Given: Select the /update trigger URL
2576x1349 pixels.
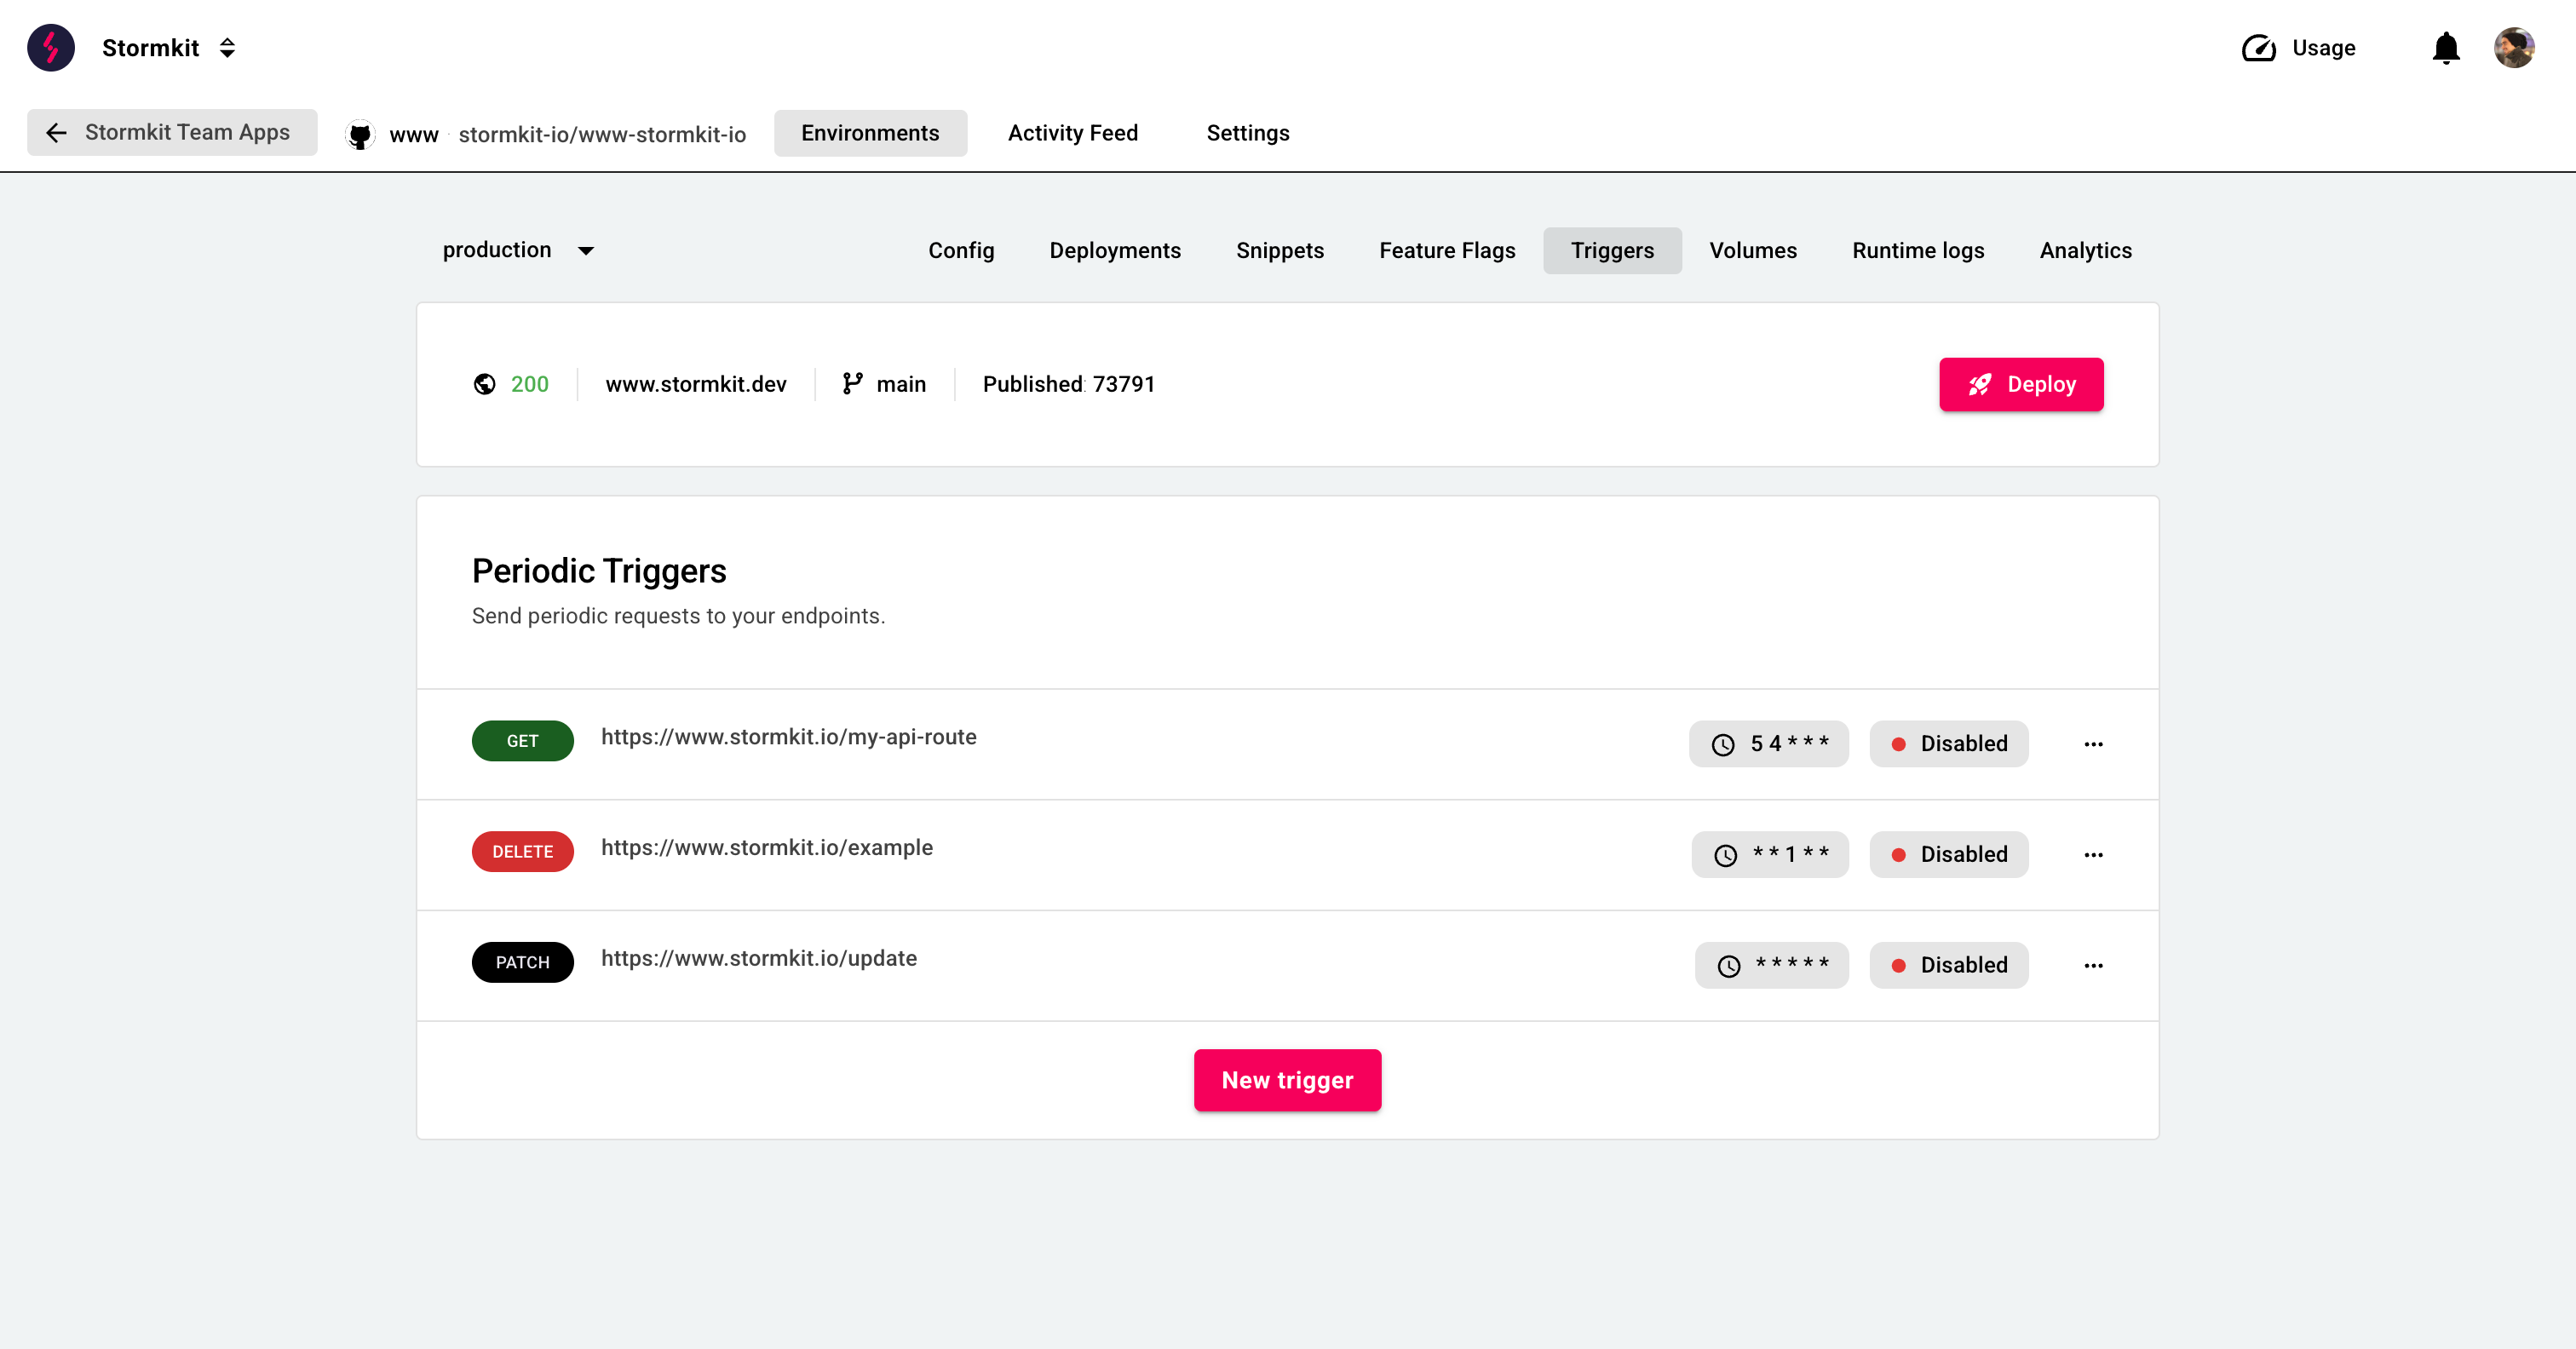Looking at the screenshot, I should pyautogui.click(x=758, y=958).
